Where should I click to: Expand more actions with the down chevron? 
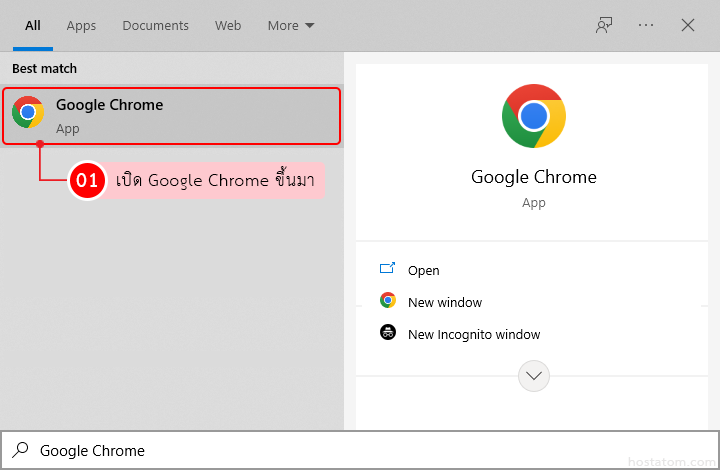pyautogui.click(x=534, y=376)
